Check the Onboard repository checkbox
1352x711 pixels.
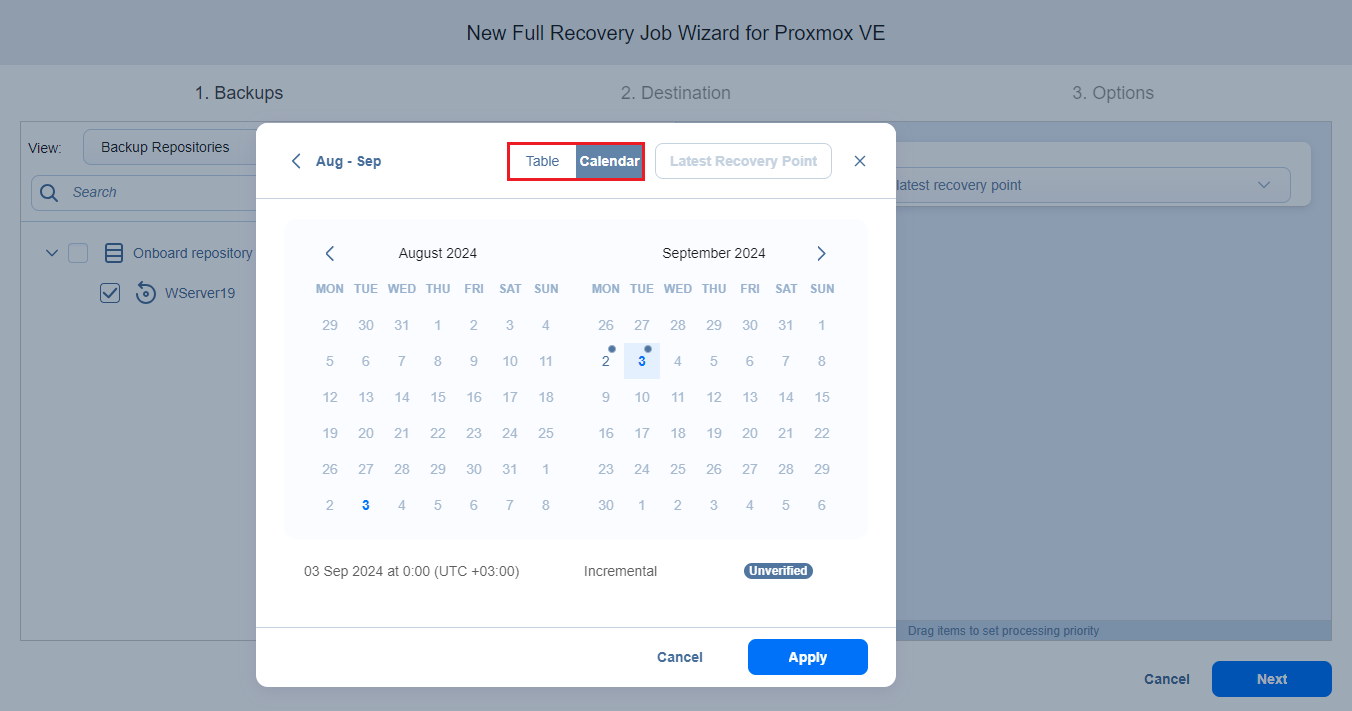[x=78, y=253]
